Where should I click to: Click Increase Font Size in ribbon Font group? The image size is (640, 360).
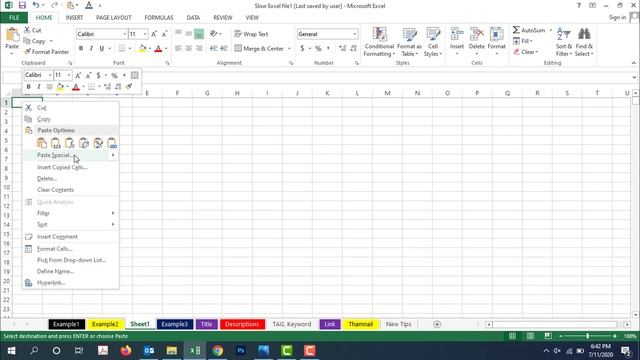tap(154, 34)
